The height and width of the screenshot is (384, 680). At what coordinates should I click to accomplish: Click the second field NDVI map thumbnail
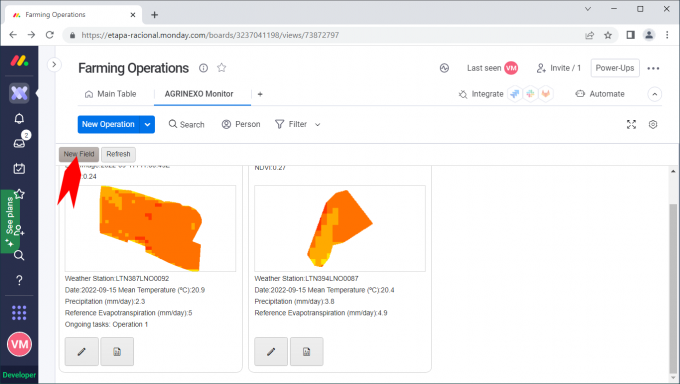[x=340, y=229]
